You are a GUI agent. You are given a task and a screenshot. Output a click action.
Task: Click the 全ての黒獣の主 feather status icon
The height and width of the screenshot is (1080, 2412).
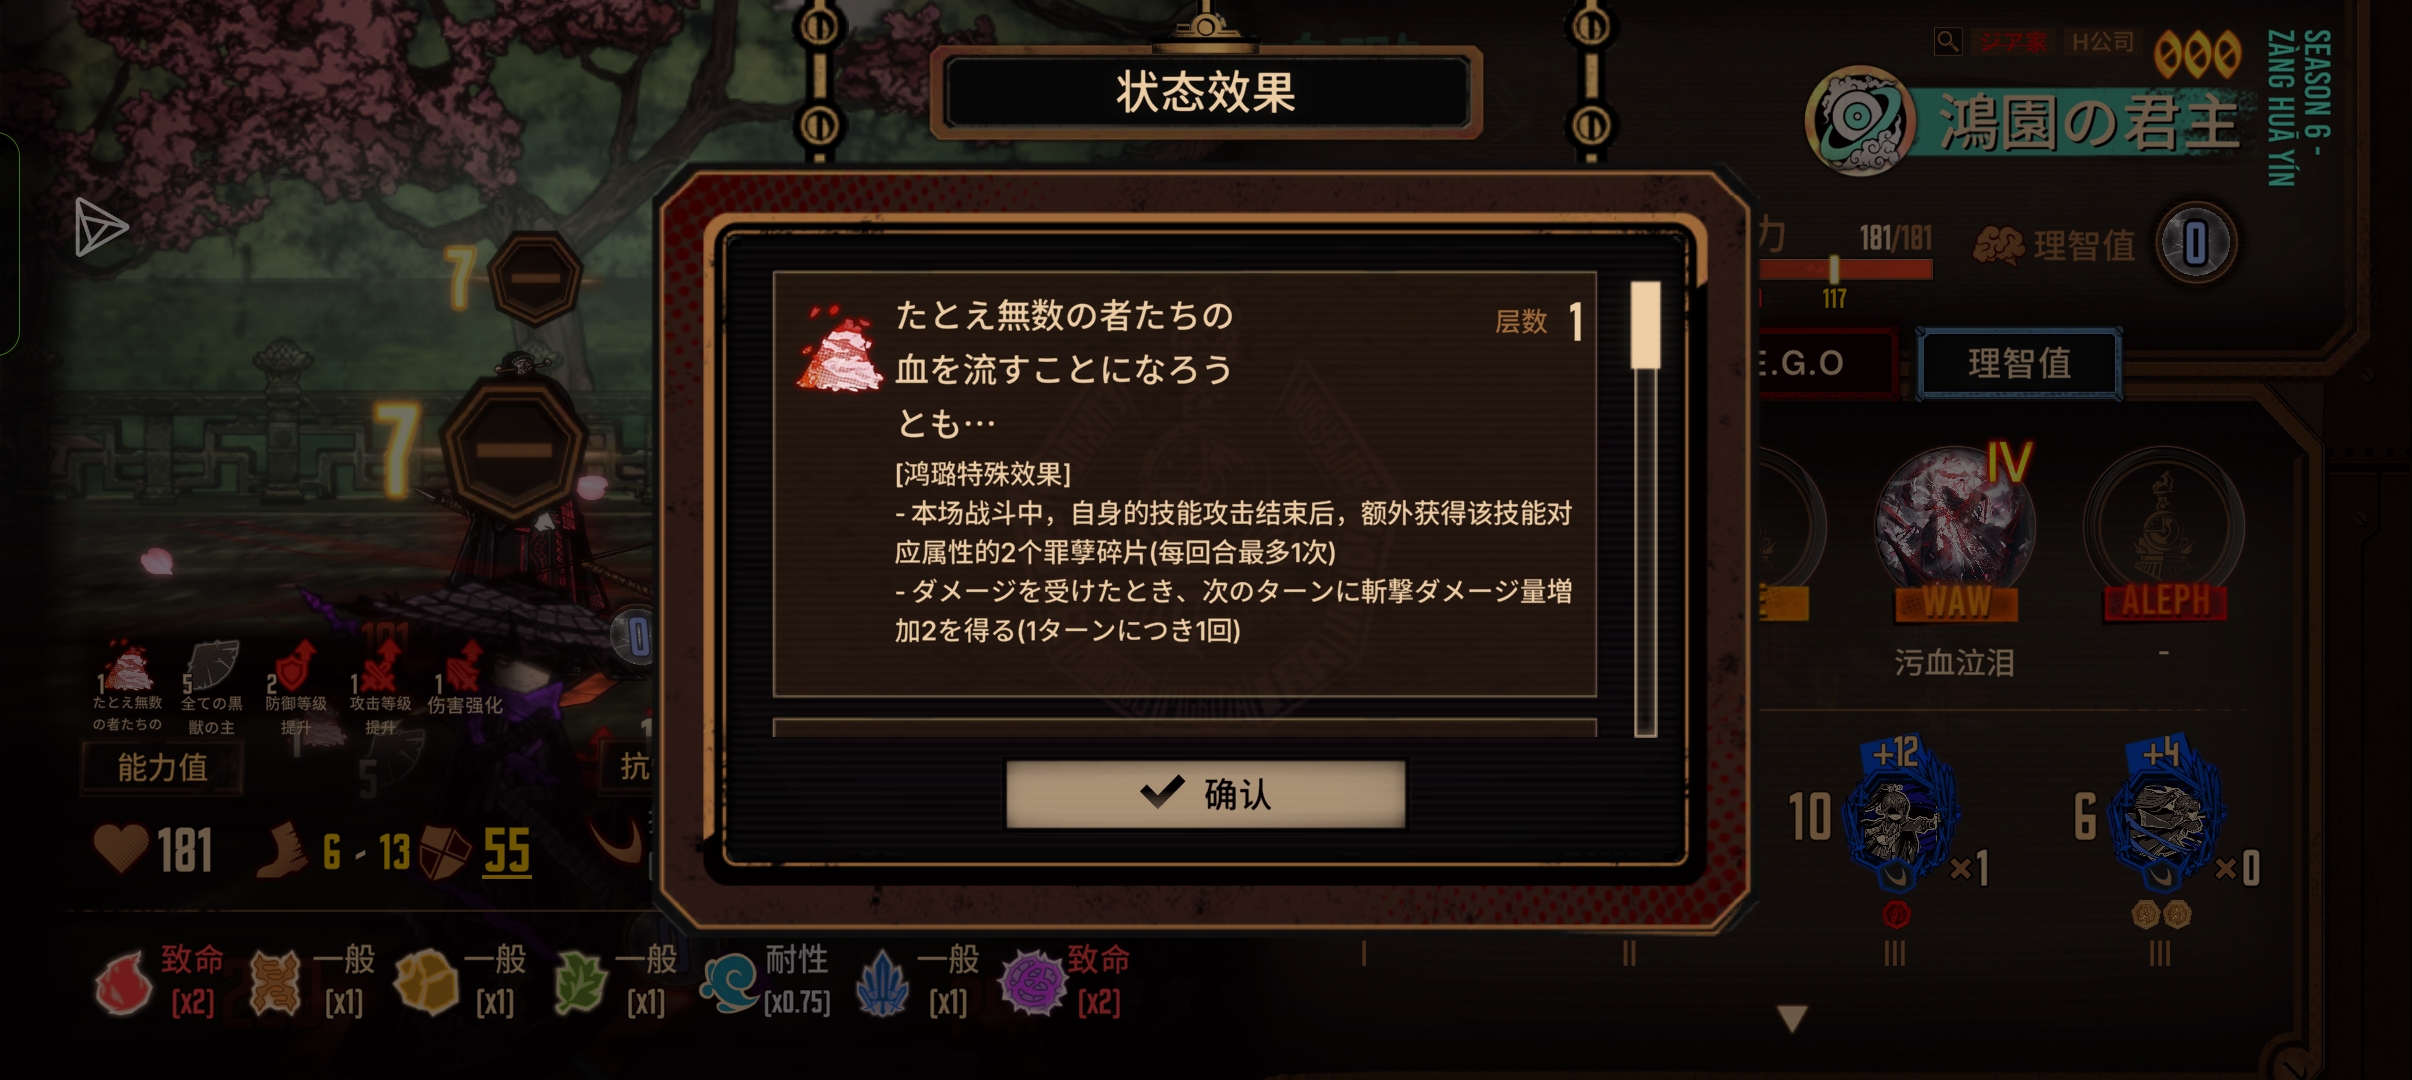click(211, 667)
